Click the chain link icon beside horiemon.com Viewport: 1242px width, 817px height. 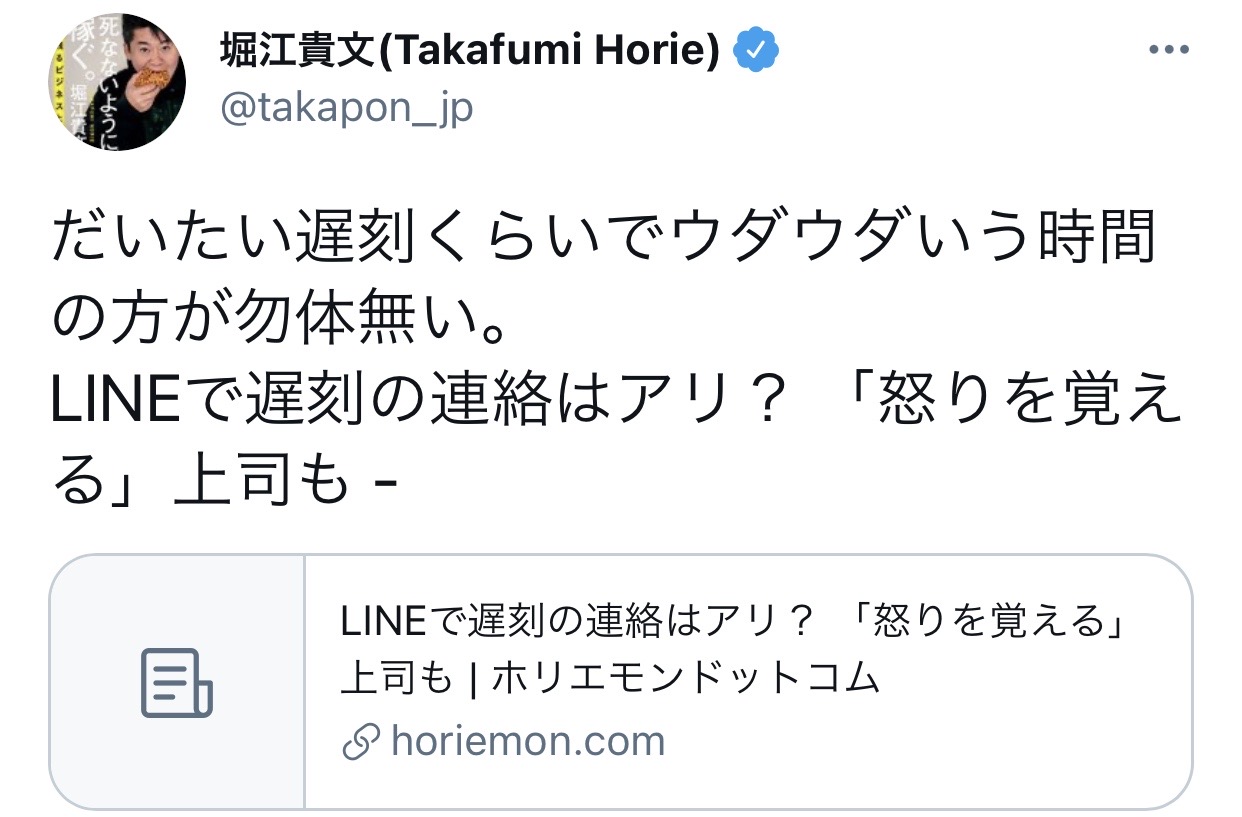tap(360, 742)
